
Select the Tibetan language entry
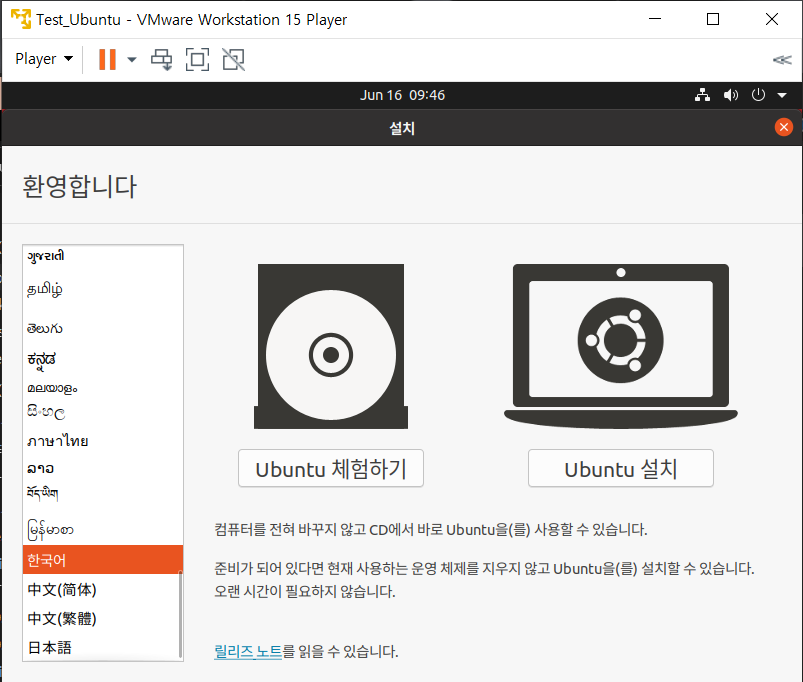point(103,494)
